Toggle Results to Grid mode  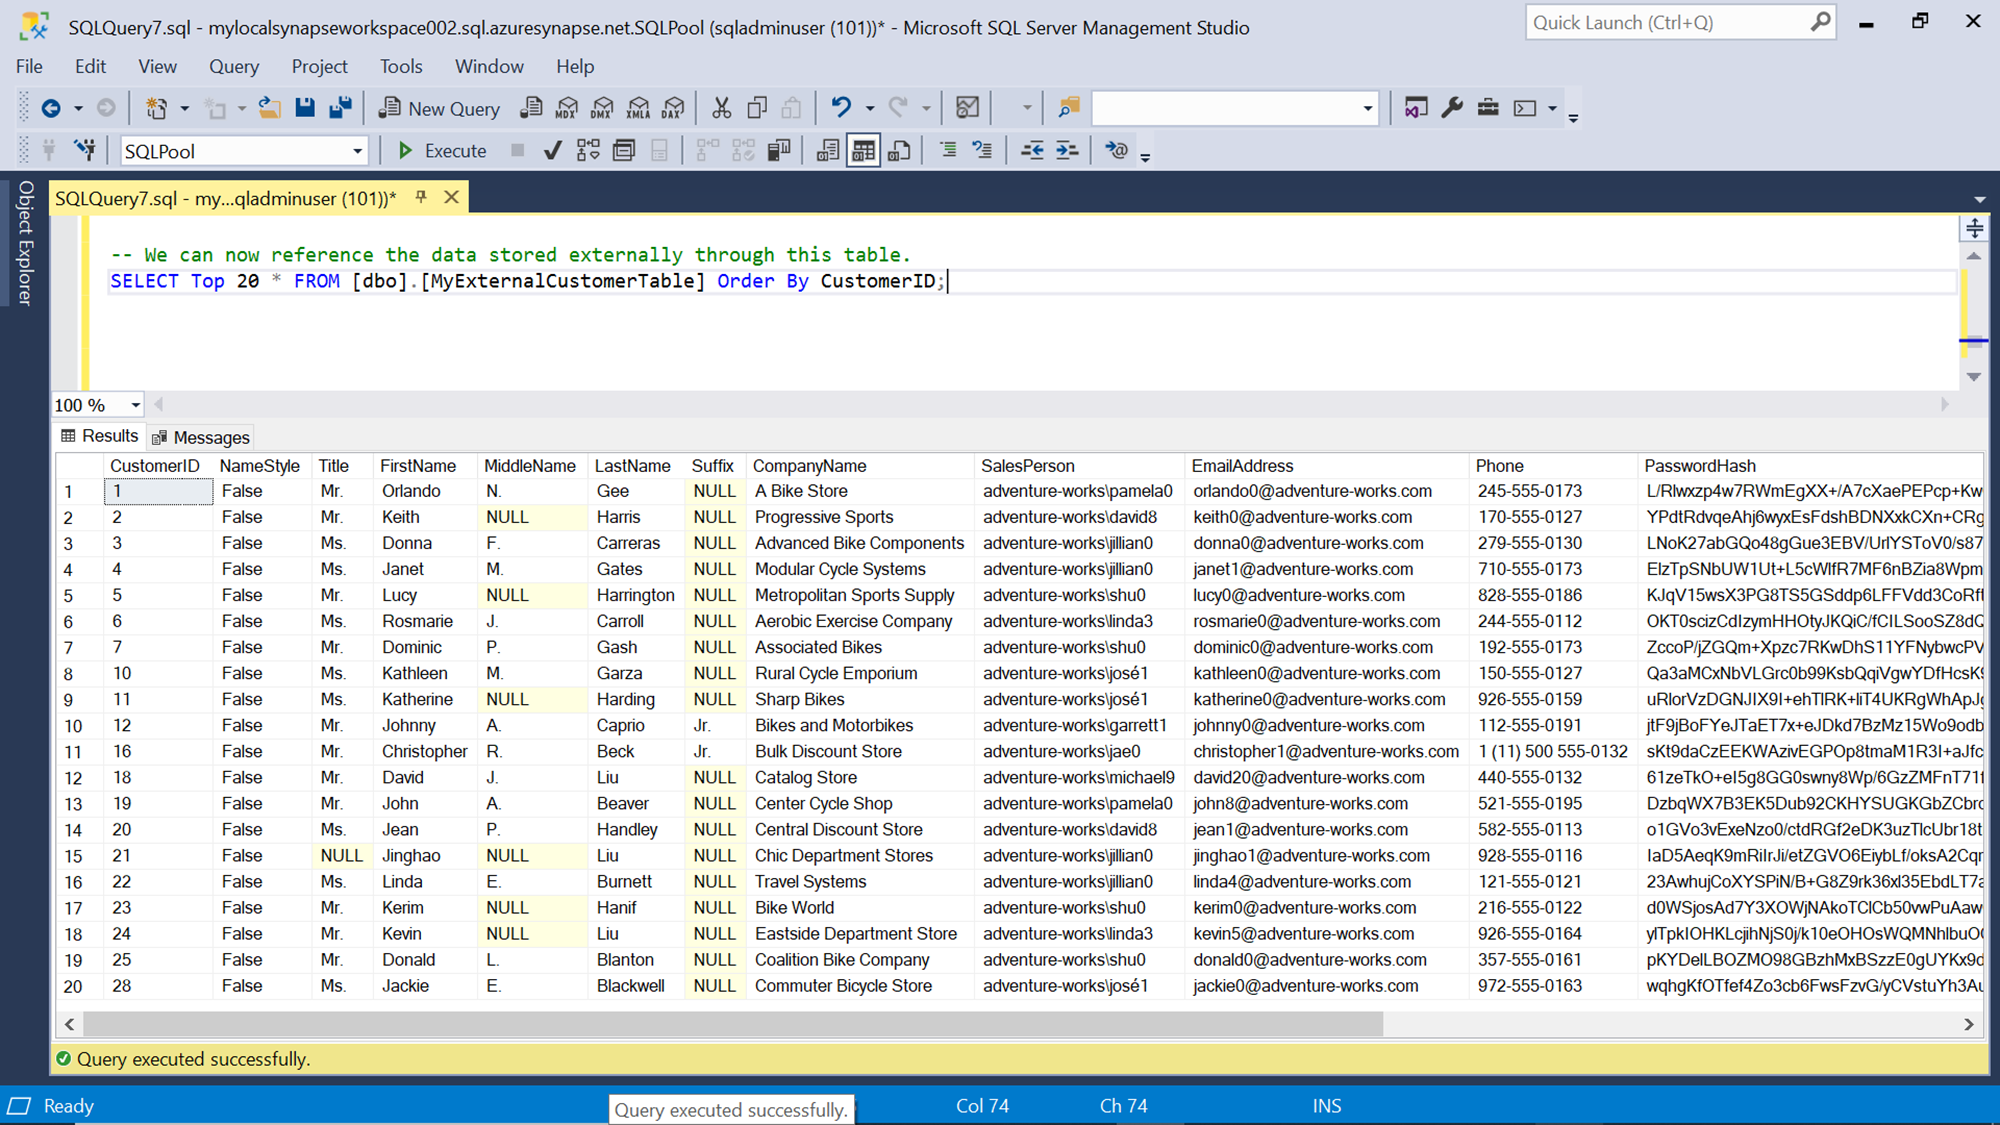863,151
